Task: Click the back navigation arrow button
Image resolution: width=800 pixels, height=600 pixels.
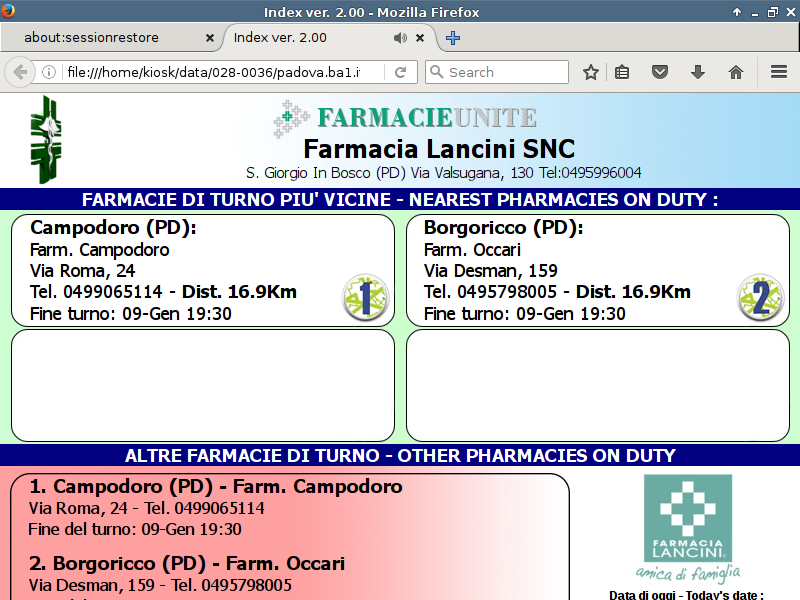Action: coord(19,72)
